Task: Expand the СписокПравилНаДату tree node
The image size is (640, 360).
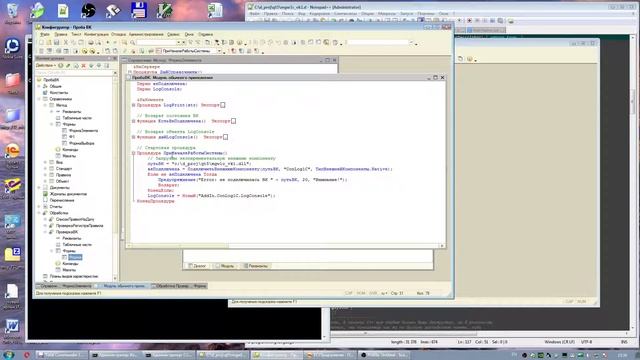Action: 45,219
